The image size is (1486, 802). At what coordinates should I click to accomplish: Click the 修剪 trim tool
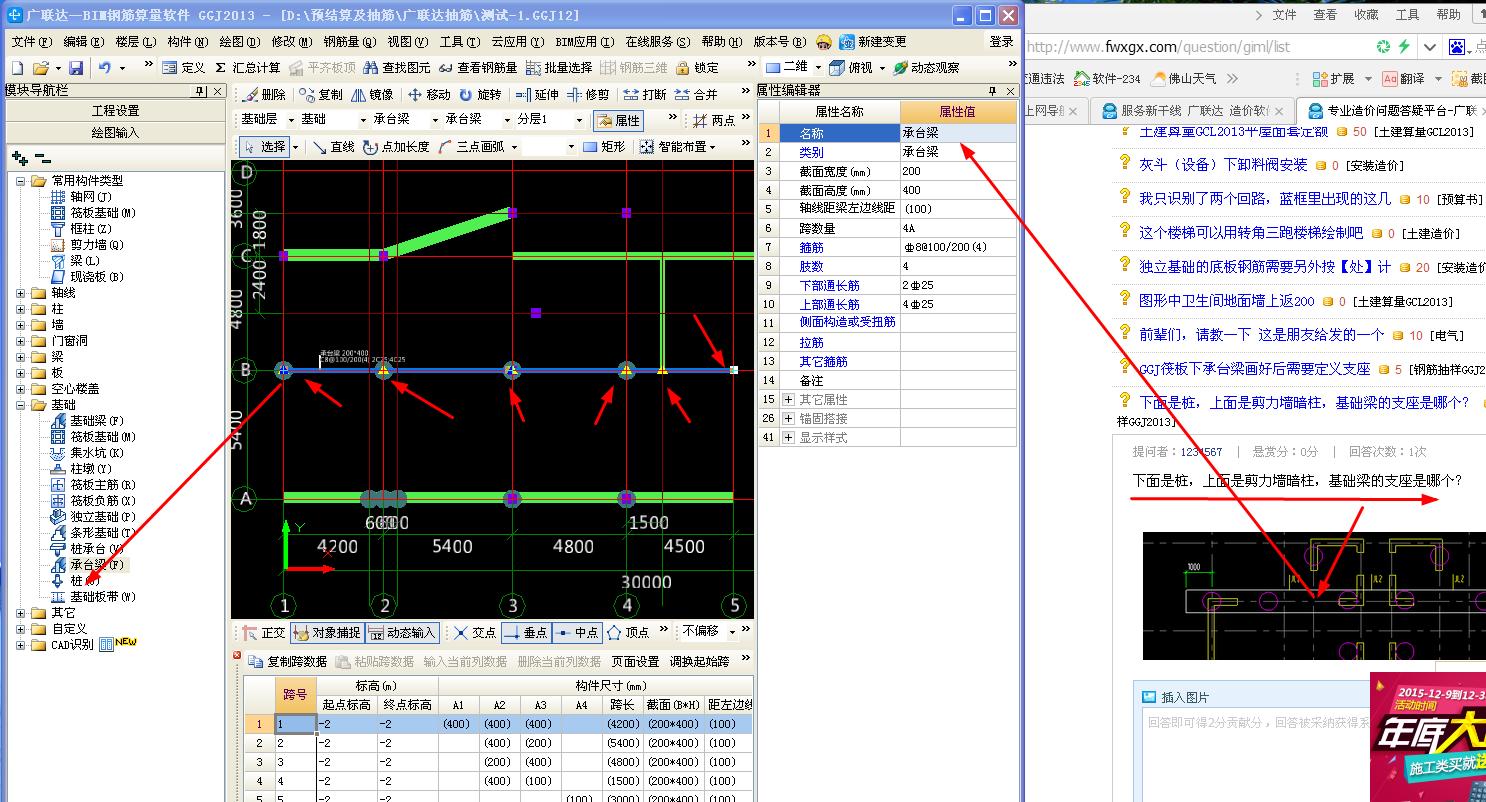point(588,94)
